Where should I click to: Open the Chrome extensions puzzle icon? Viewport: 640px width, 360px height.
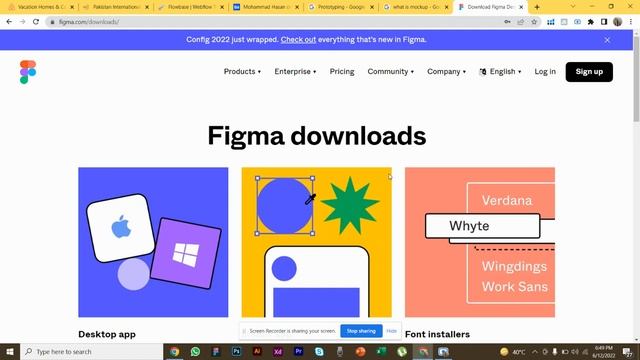(591, 22)
